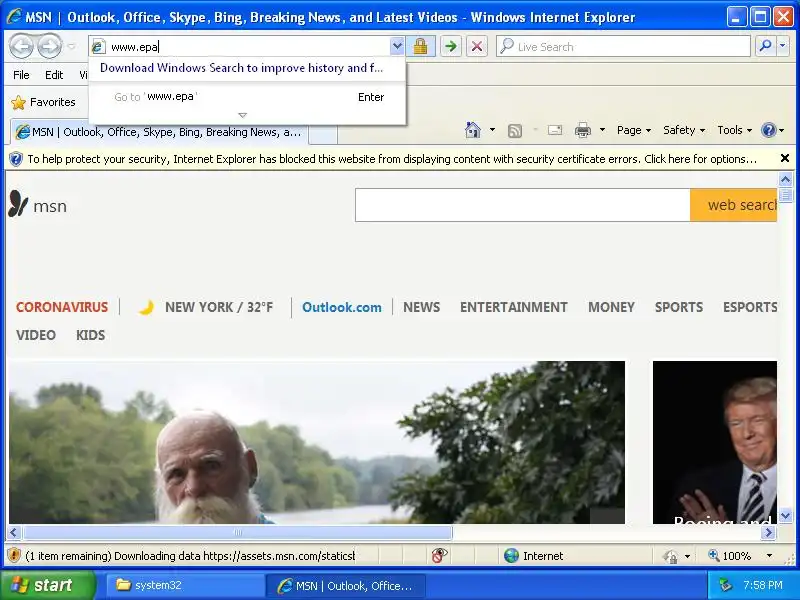Click the suited man story thumbnail
This screenshot has height=600, width=800.
[715, 442]
